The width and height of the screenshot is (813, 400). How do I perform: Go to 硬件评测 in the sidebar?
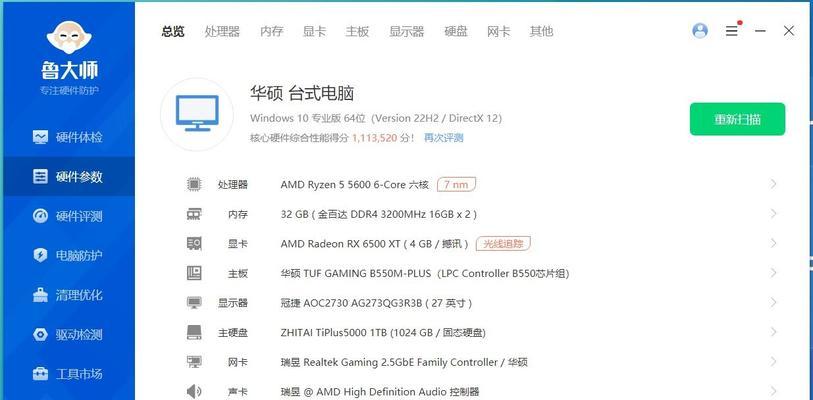pos(67,216)
